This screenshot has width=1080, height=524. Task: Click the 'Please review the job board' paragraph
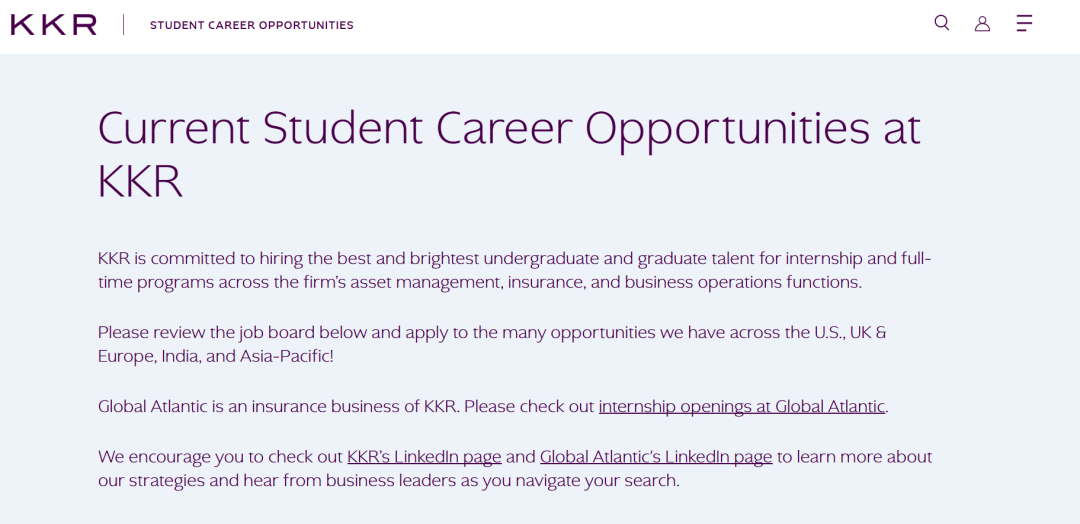(x=492, y=345)
